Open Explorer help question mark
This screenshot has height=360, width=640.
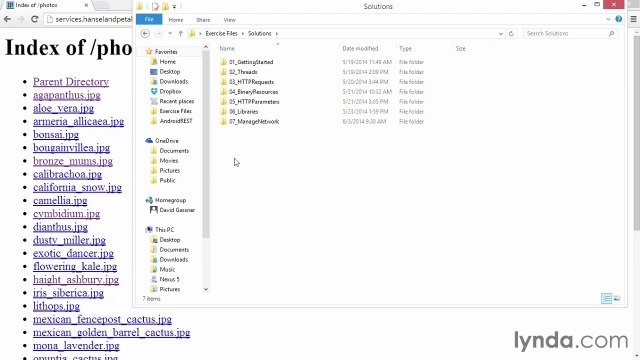619,19
